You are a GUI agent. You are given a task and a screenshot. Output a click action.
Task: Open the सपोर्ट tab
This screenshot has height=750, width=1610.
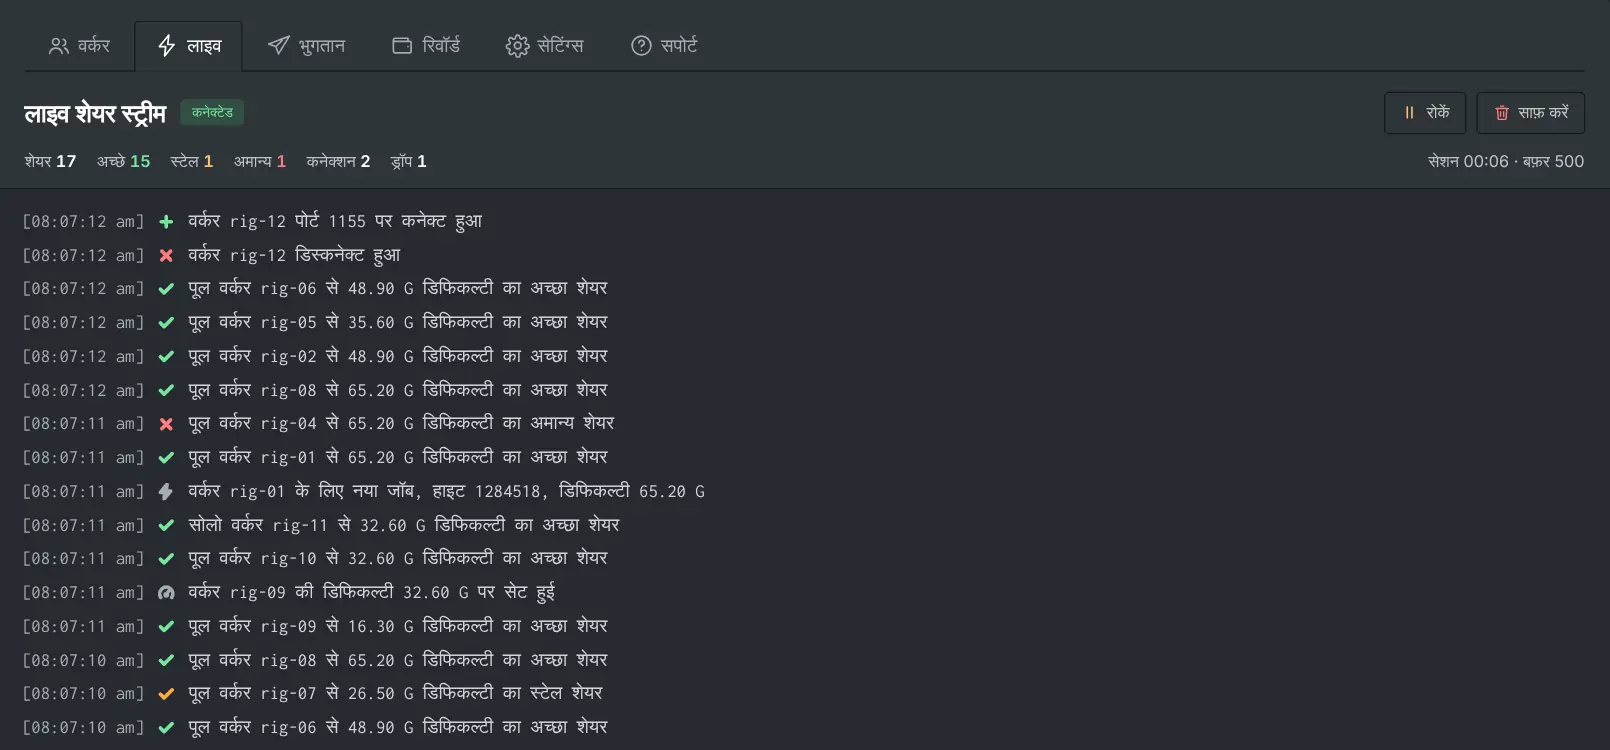[x=664, y=46]
